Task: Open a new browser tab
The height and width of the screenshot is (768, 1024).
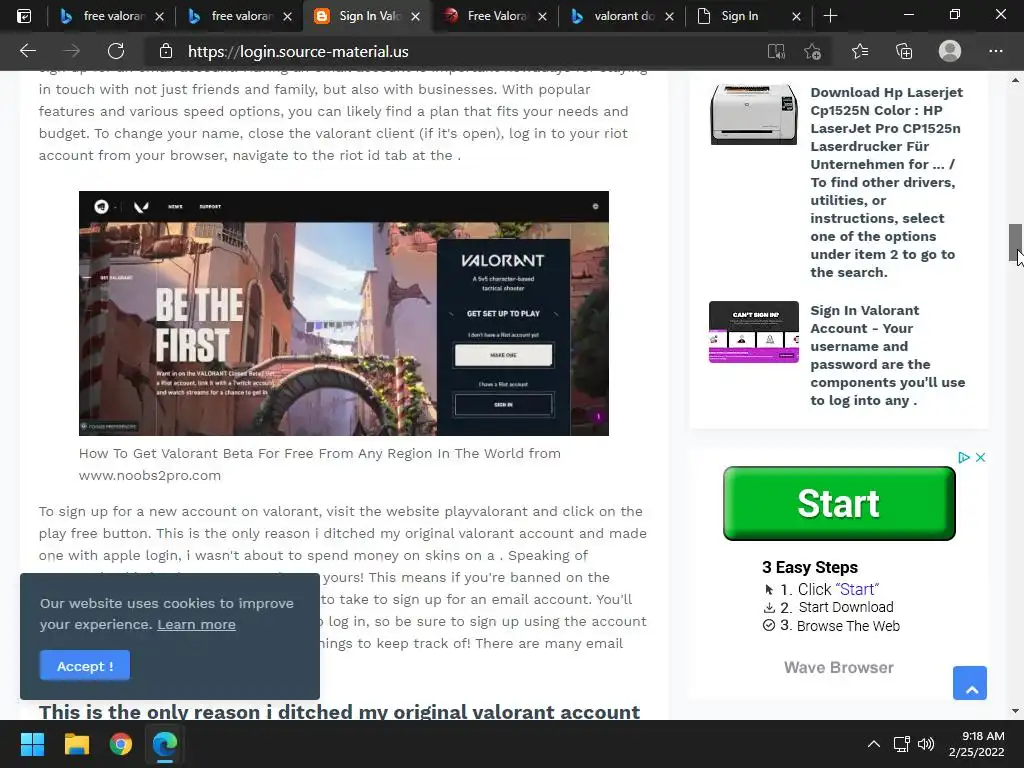Action: pyautogui.click(x=830, y=16)
